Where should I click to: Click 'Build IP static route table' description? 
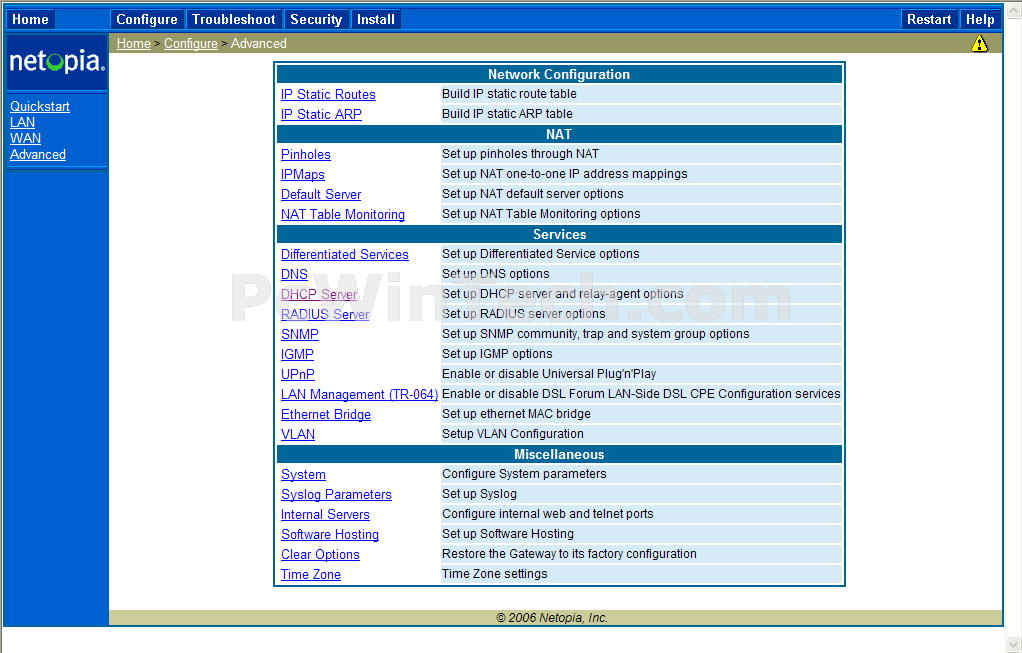point(509,94)
